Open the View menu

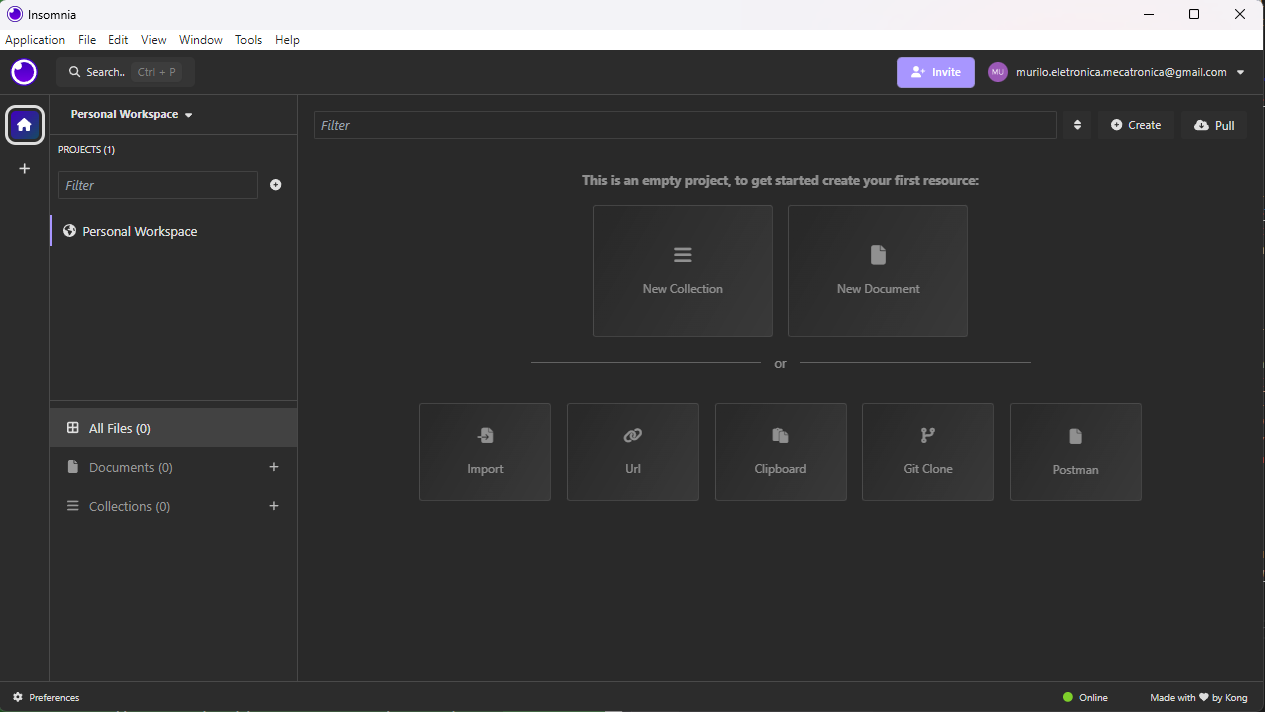click(x=154, y=40)
